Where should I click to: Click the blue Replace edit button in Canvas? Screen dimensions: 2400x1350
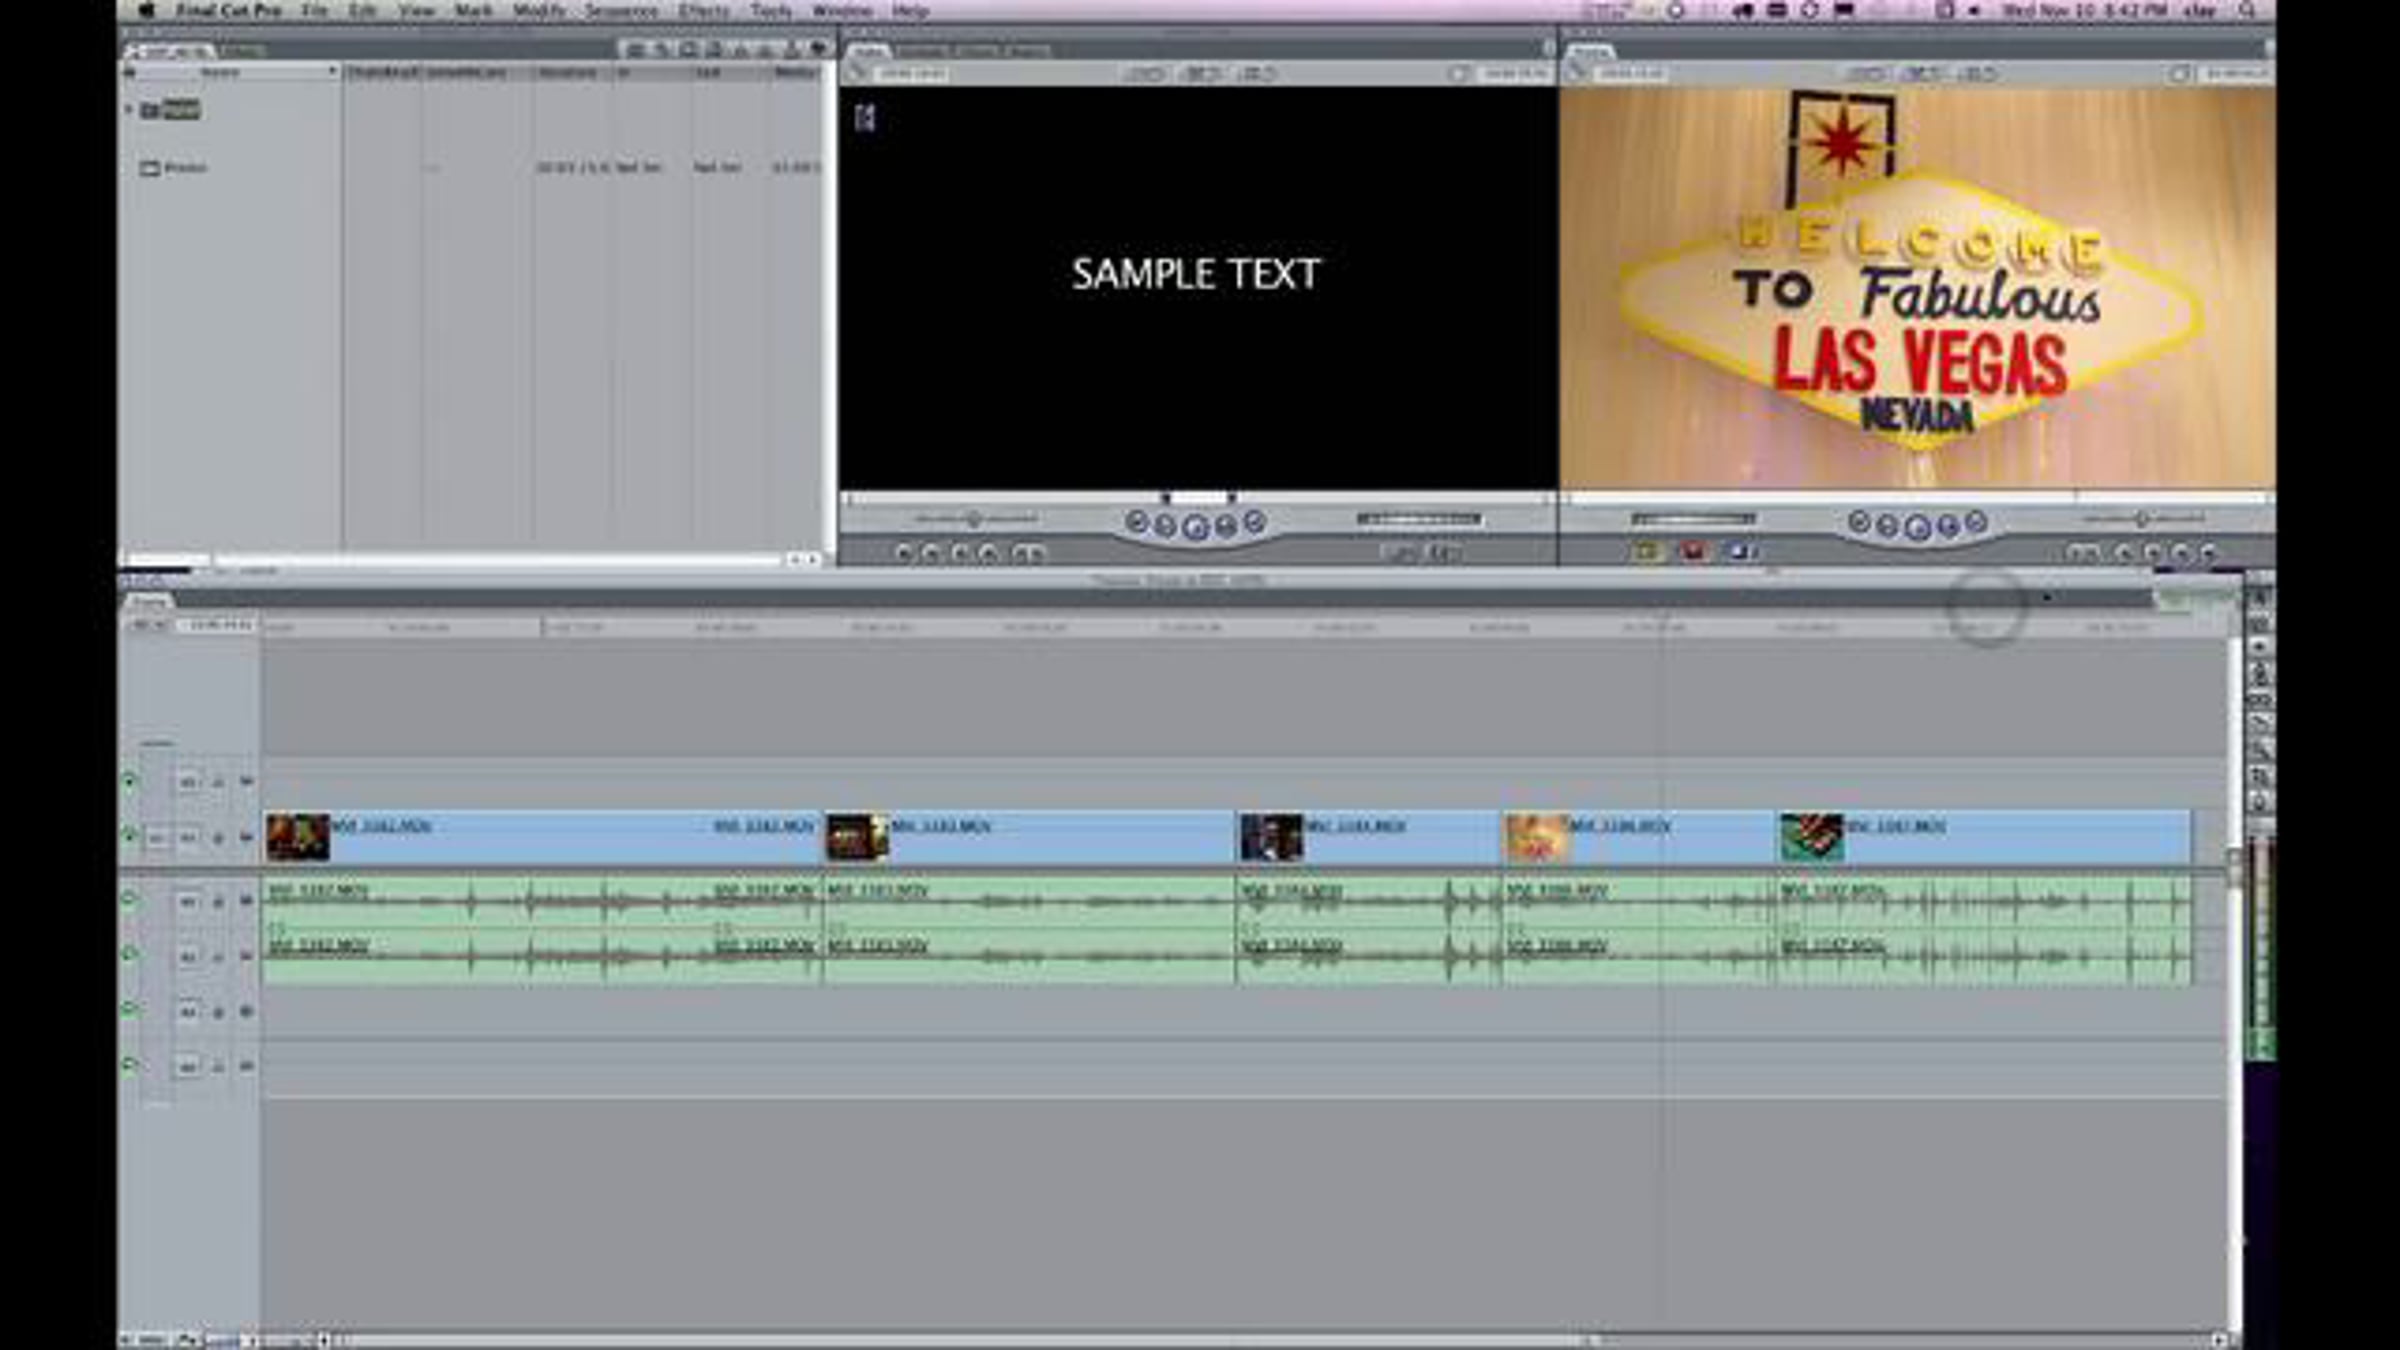click(1741, 551)
